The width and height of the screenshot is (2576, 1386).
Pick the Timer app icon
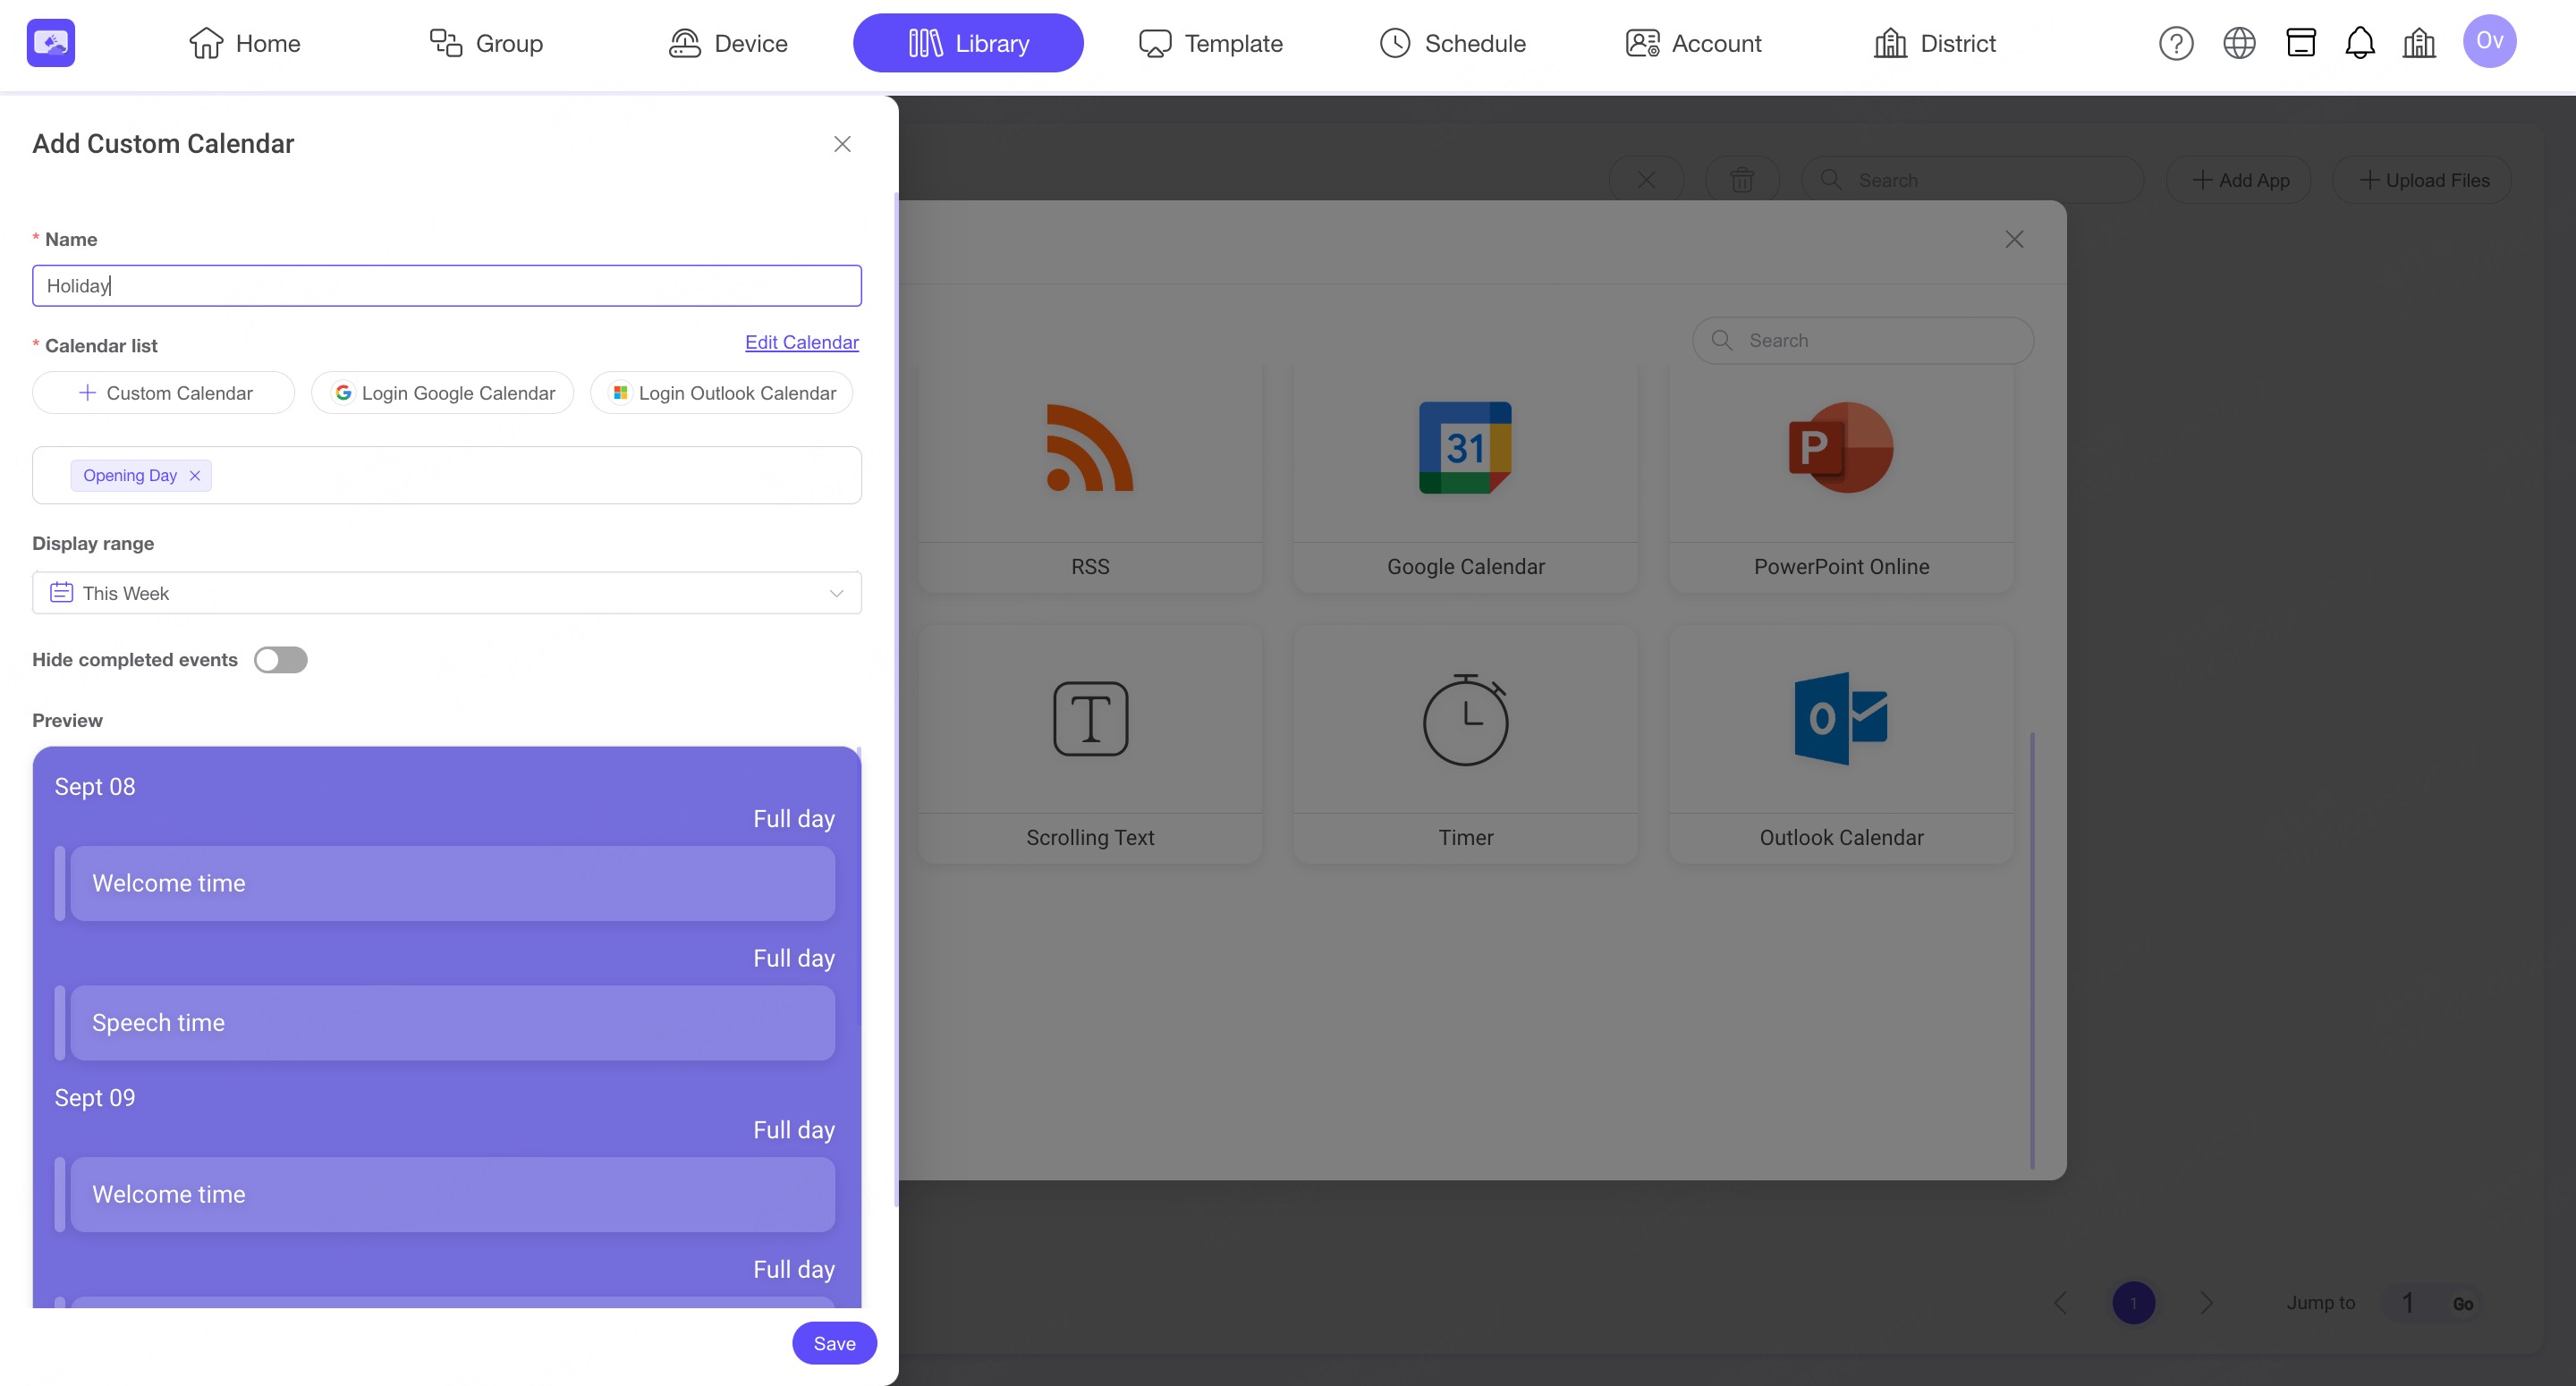1465,719
